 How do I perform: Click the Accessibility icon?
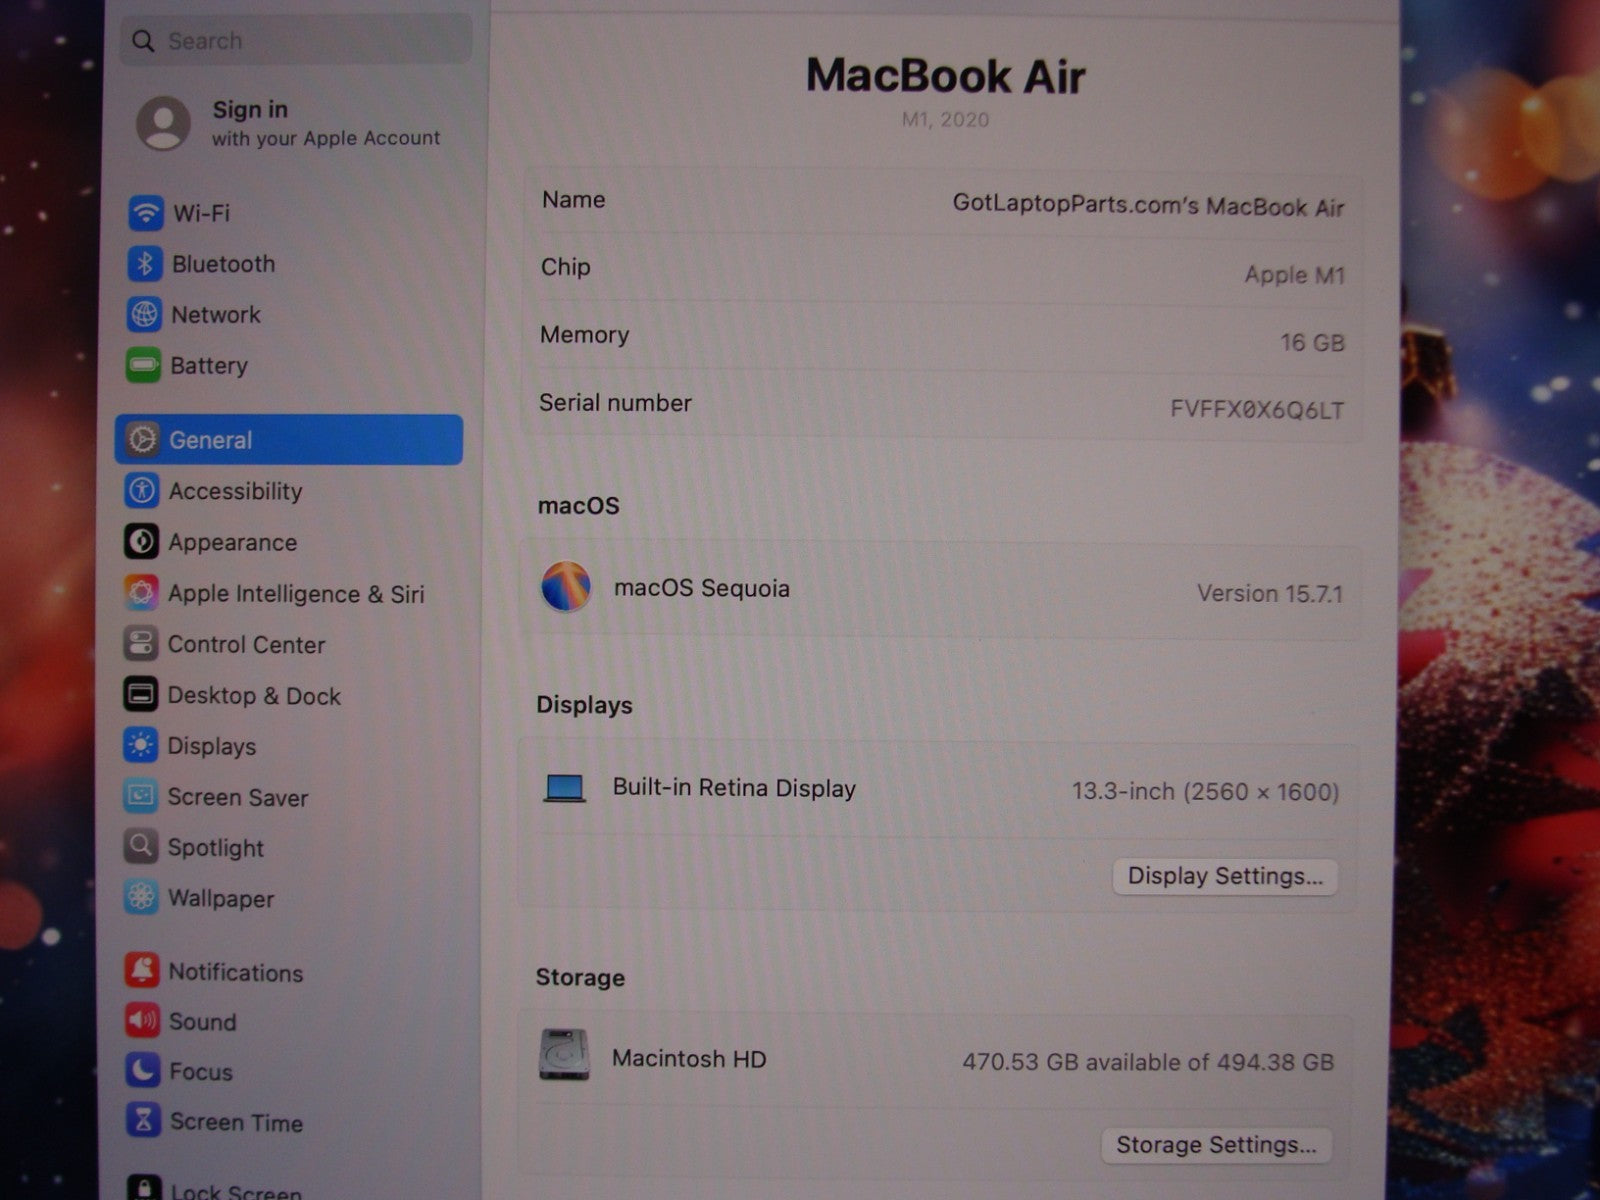pos(142,491)
